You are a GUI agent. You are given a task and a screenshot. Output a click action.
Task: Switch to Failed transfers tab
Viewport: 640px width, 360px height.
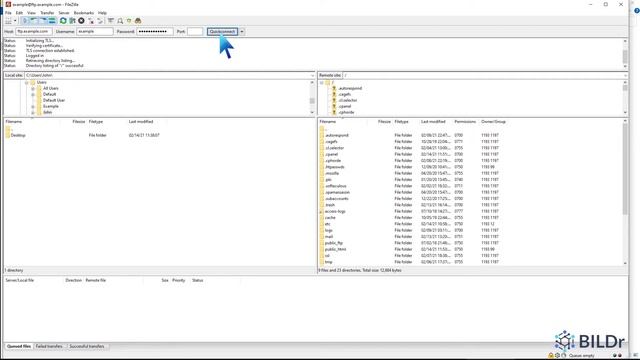pos(49,346)
